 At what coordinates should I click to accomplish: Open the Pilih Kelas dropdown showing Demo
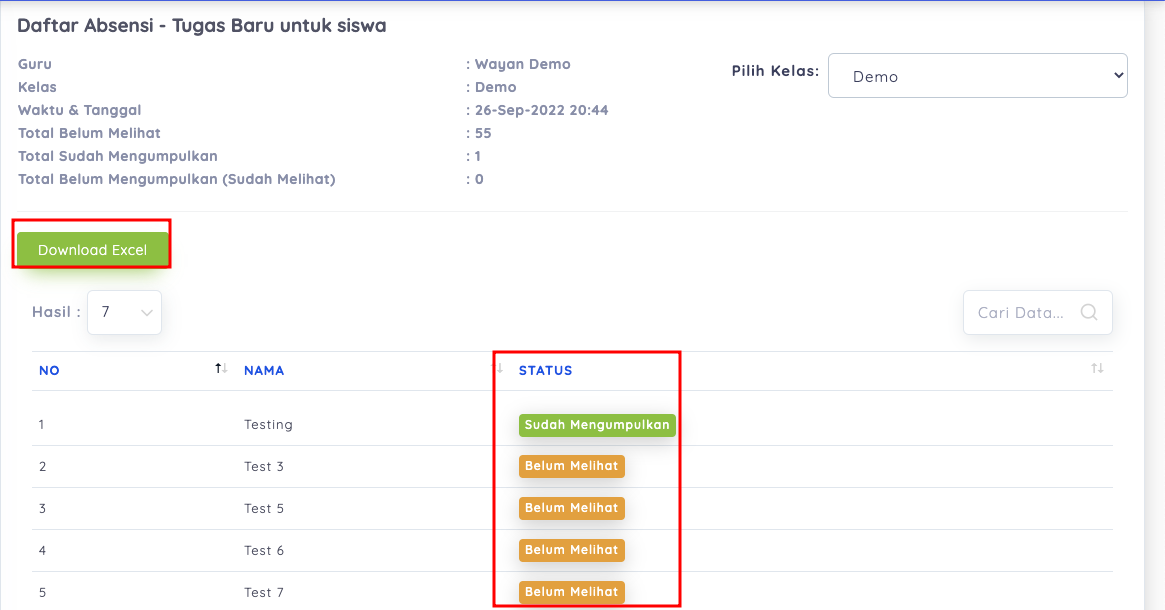[977, 76]
